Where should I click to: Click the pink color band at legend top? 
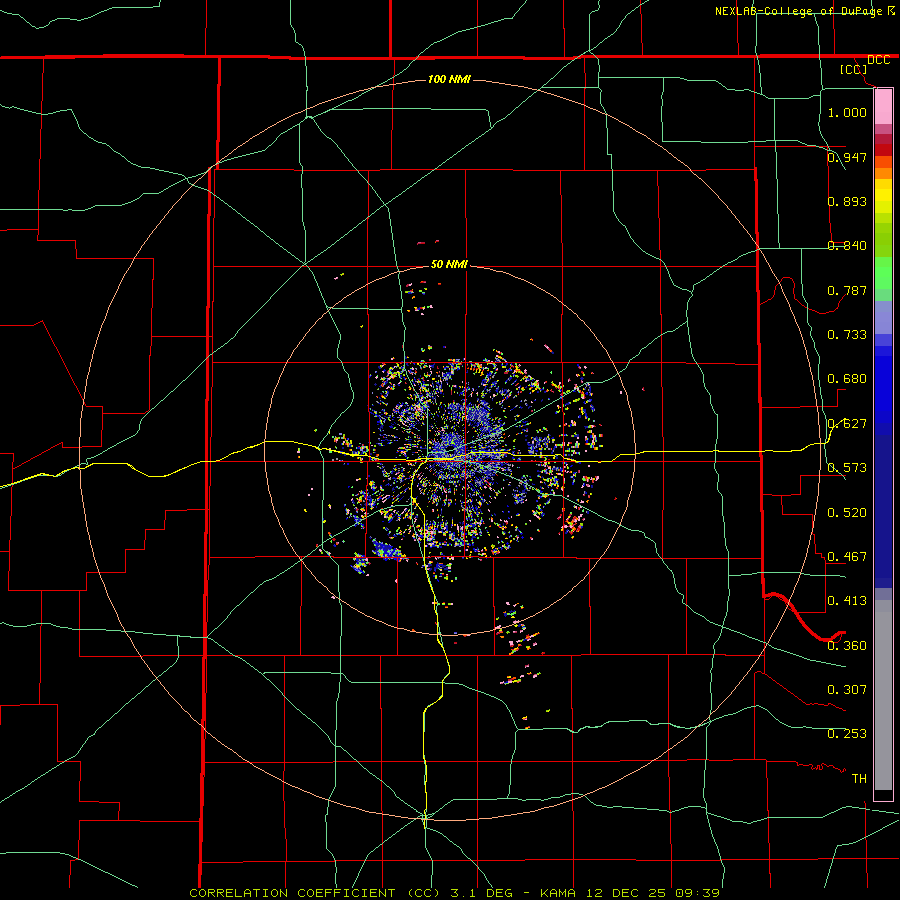coord(883,106)
